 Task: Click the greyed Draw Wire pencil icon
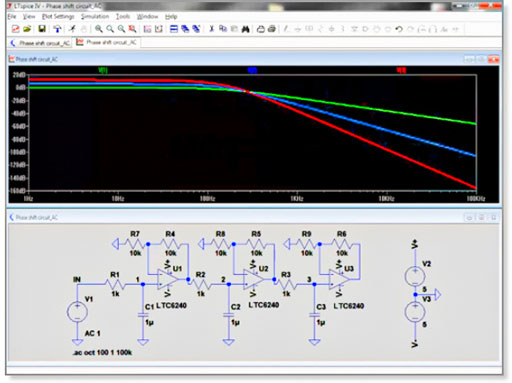click(286, 29)
